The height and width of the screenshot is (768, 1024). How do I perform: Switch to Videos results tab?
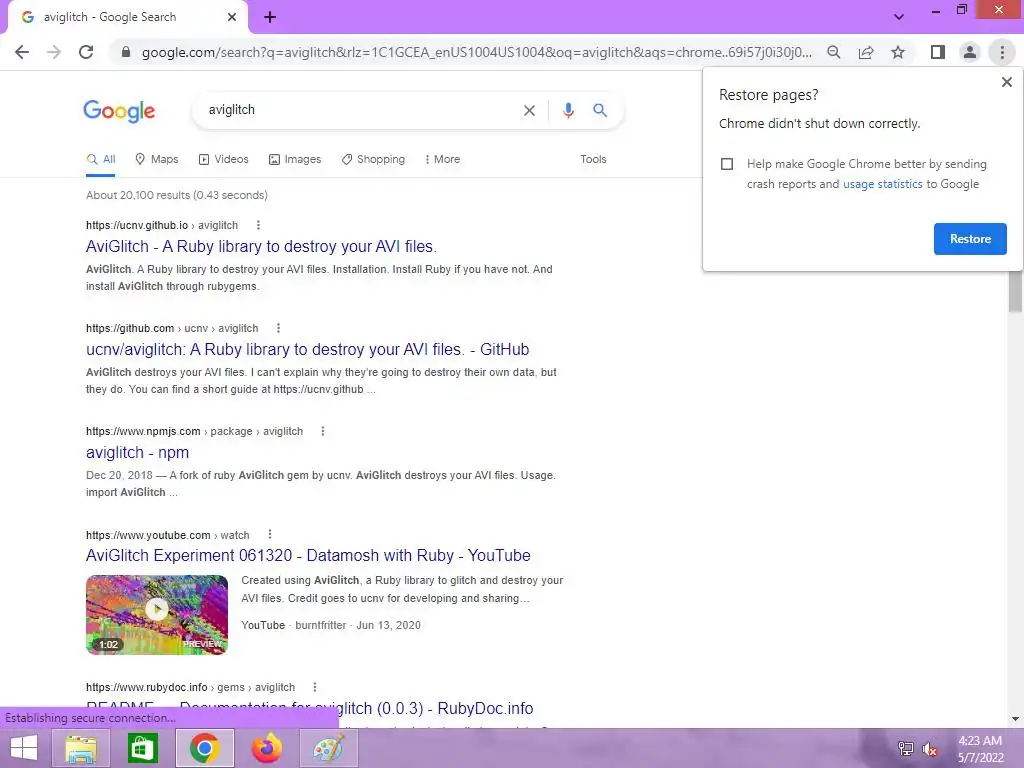(223, 159)
